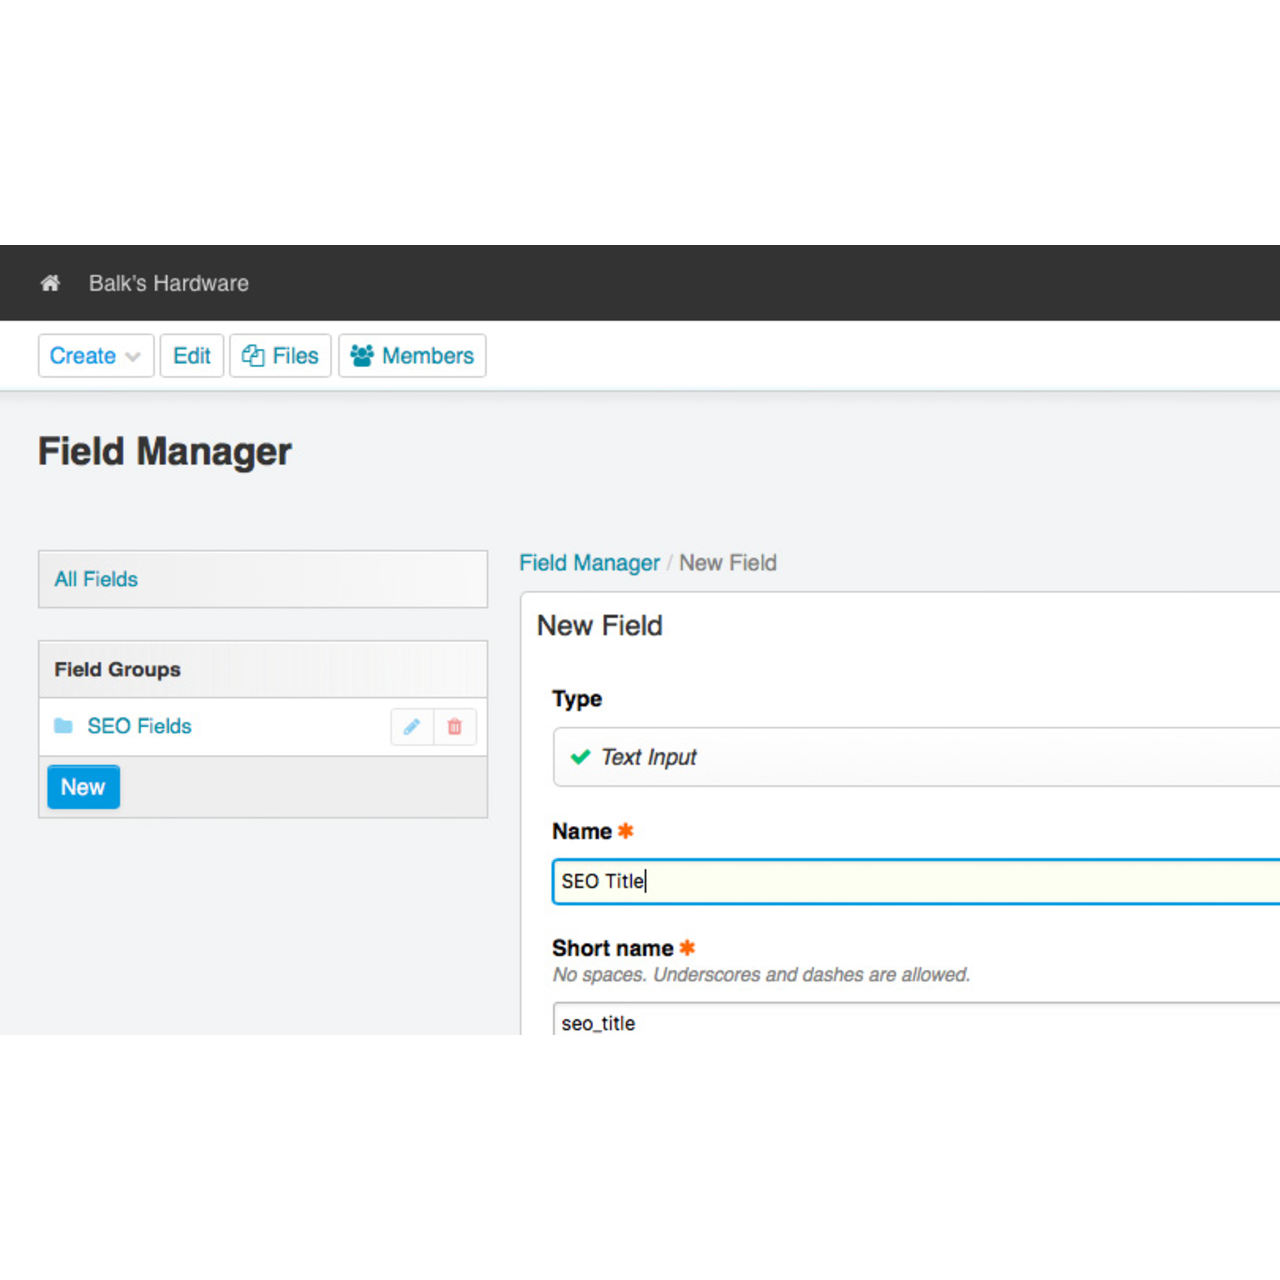
Task: Click Field Manager breadcrumb link
Action: (x=589, y=563)
